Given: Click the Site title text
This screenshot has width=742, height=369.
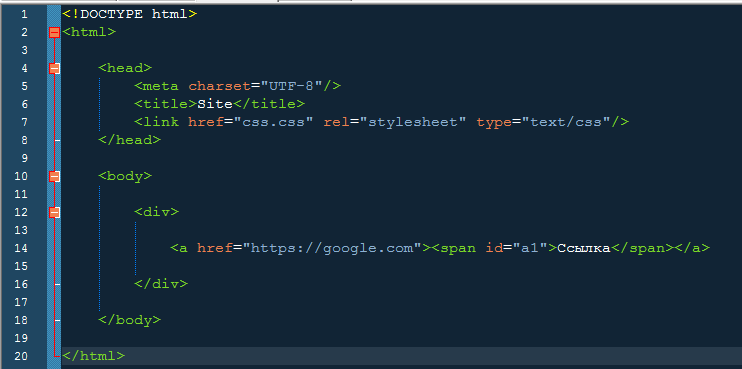Looking at the screenshot, I should click(215, 104).
